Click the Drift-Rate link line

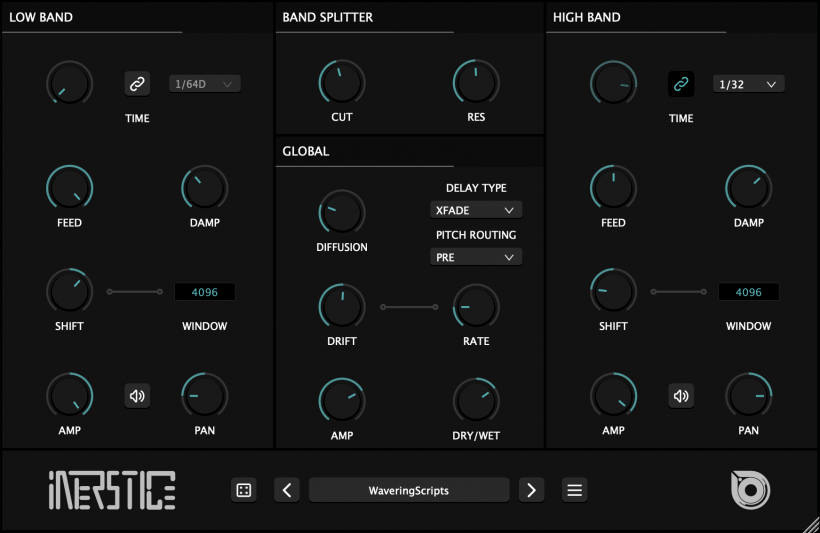pos(409,307)
